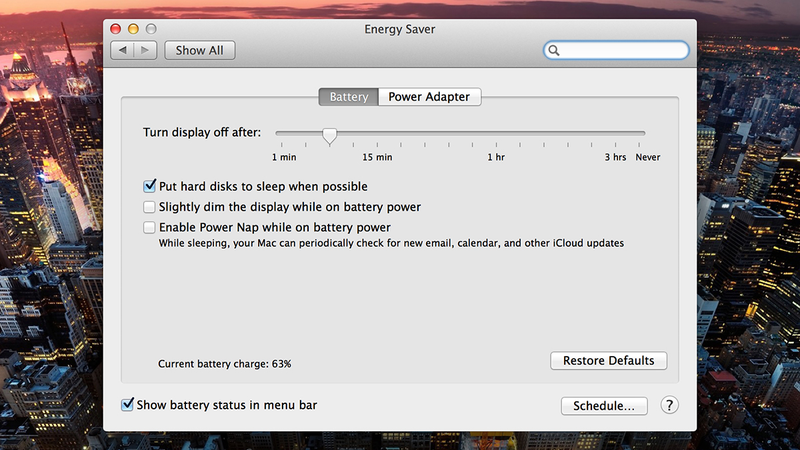Focus the preferences search field
The image size is (800, 450).
pos(616,50)
